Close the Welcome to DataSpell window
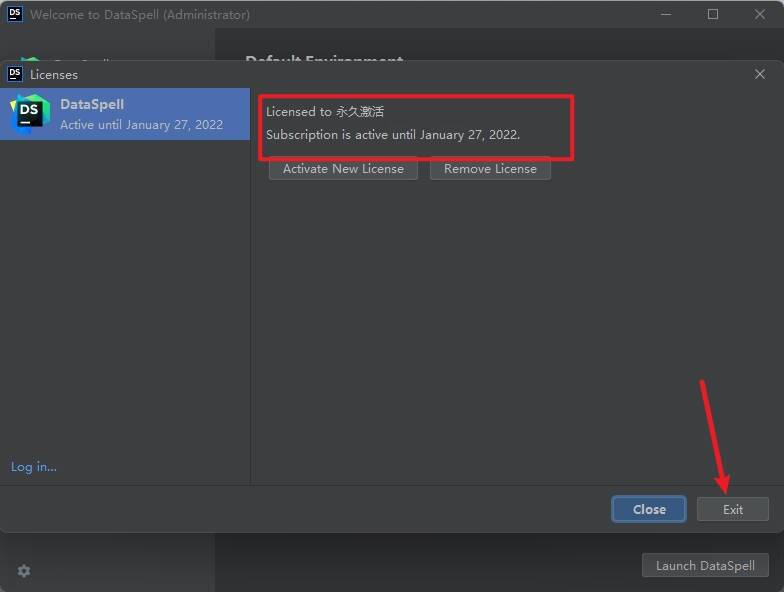Screen dimensions: 784x592 click(760, 14)
